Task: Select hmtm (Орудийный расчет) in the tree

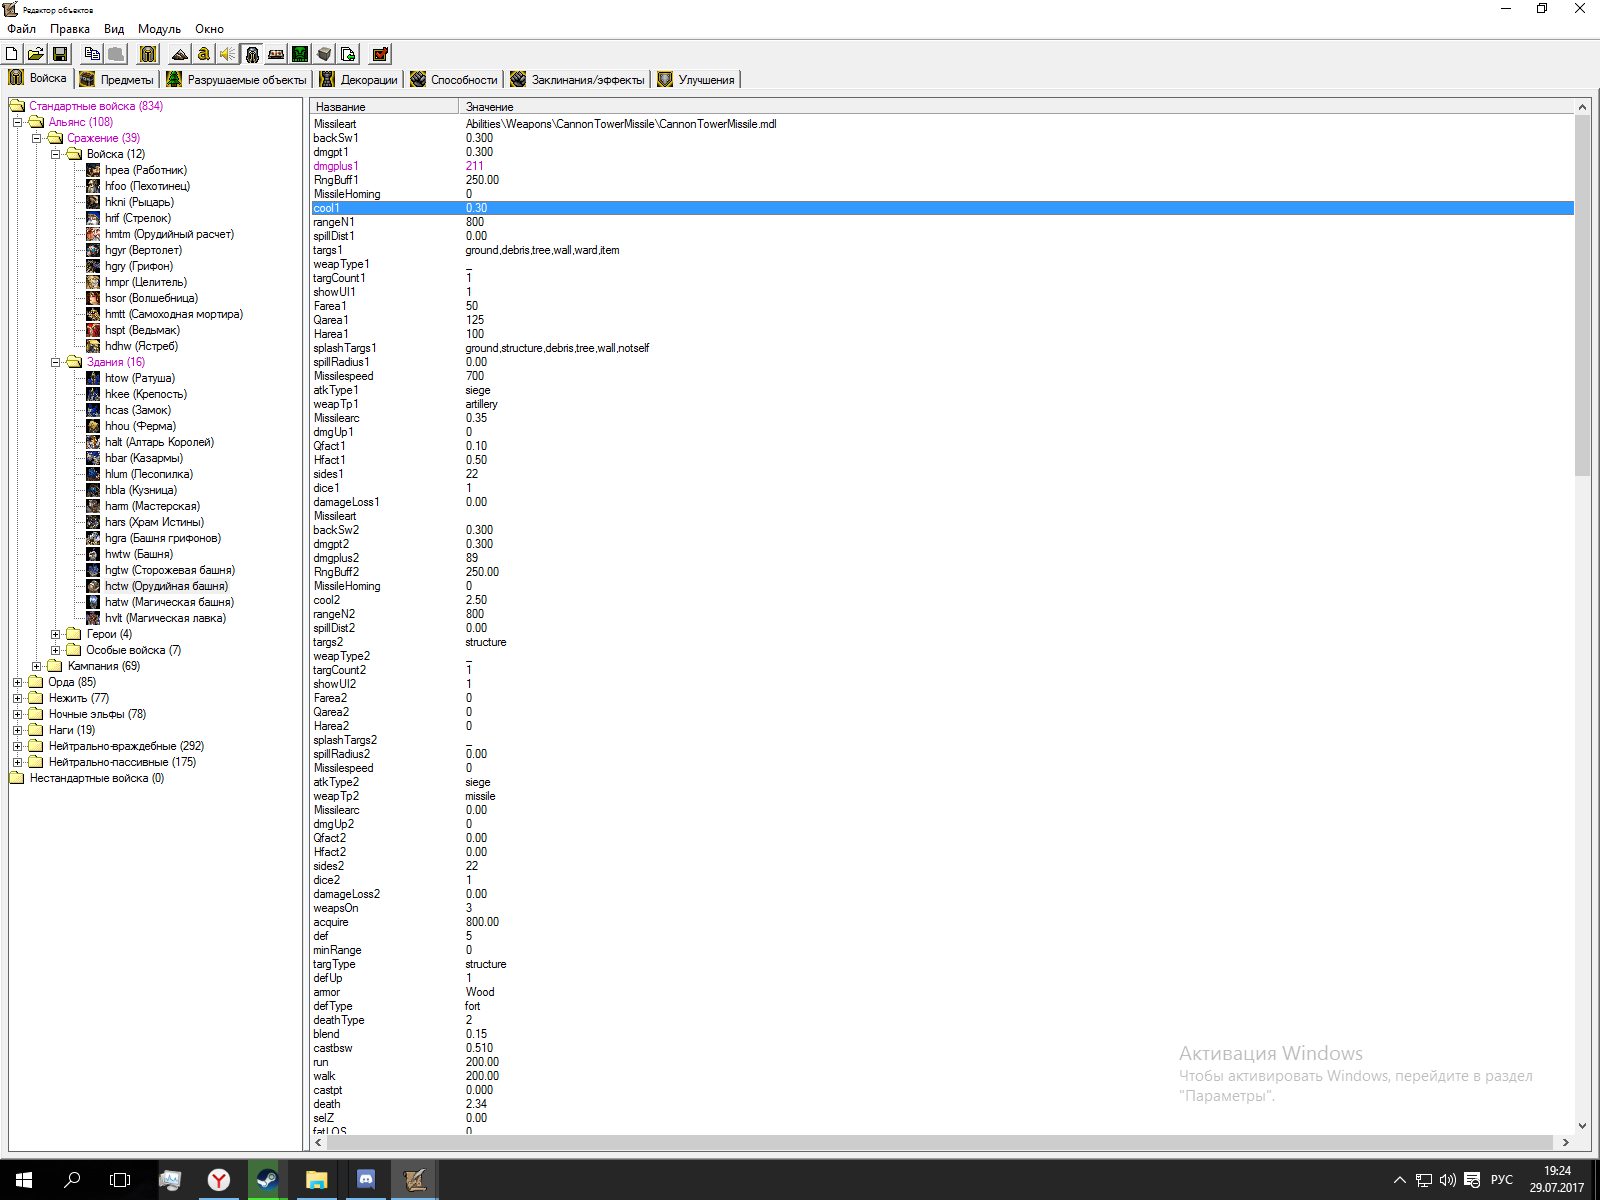Action: (169, 234)
